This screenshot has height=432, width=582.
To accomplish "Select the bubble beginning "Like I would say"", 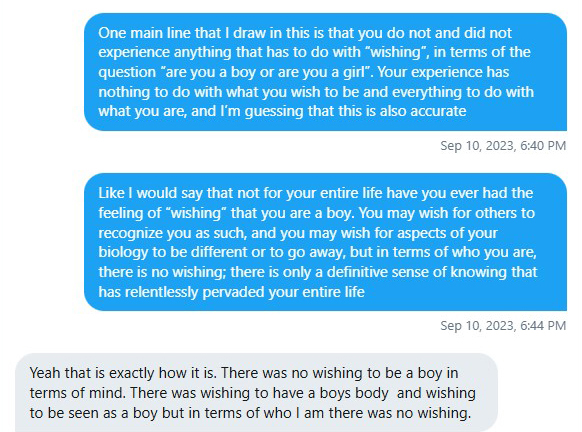I will tap(325, 242).
